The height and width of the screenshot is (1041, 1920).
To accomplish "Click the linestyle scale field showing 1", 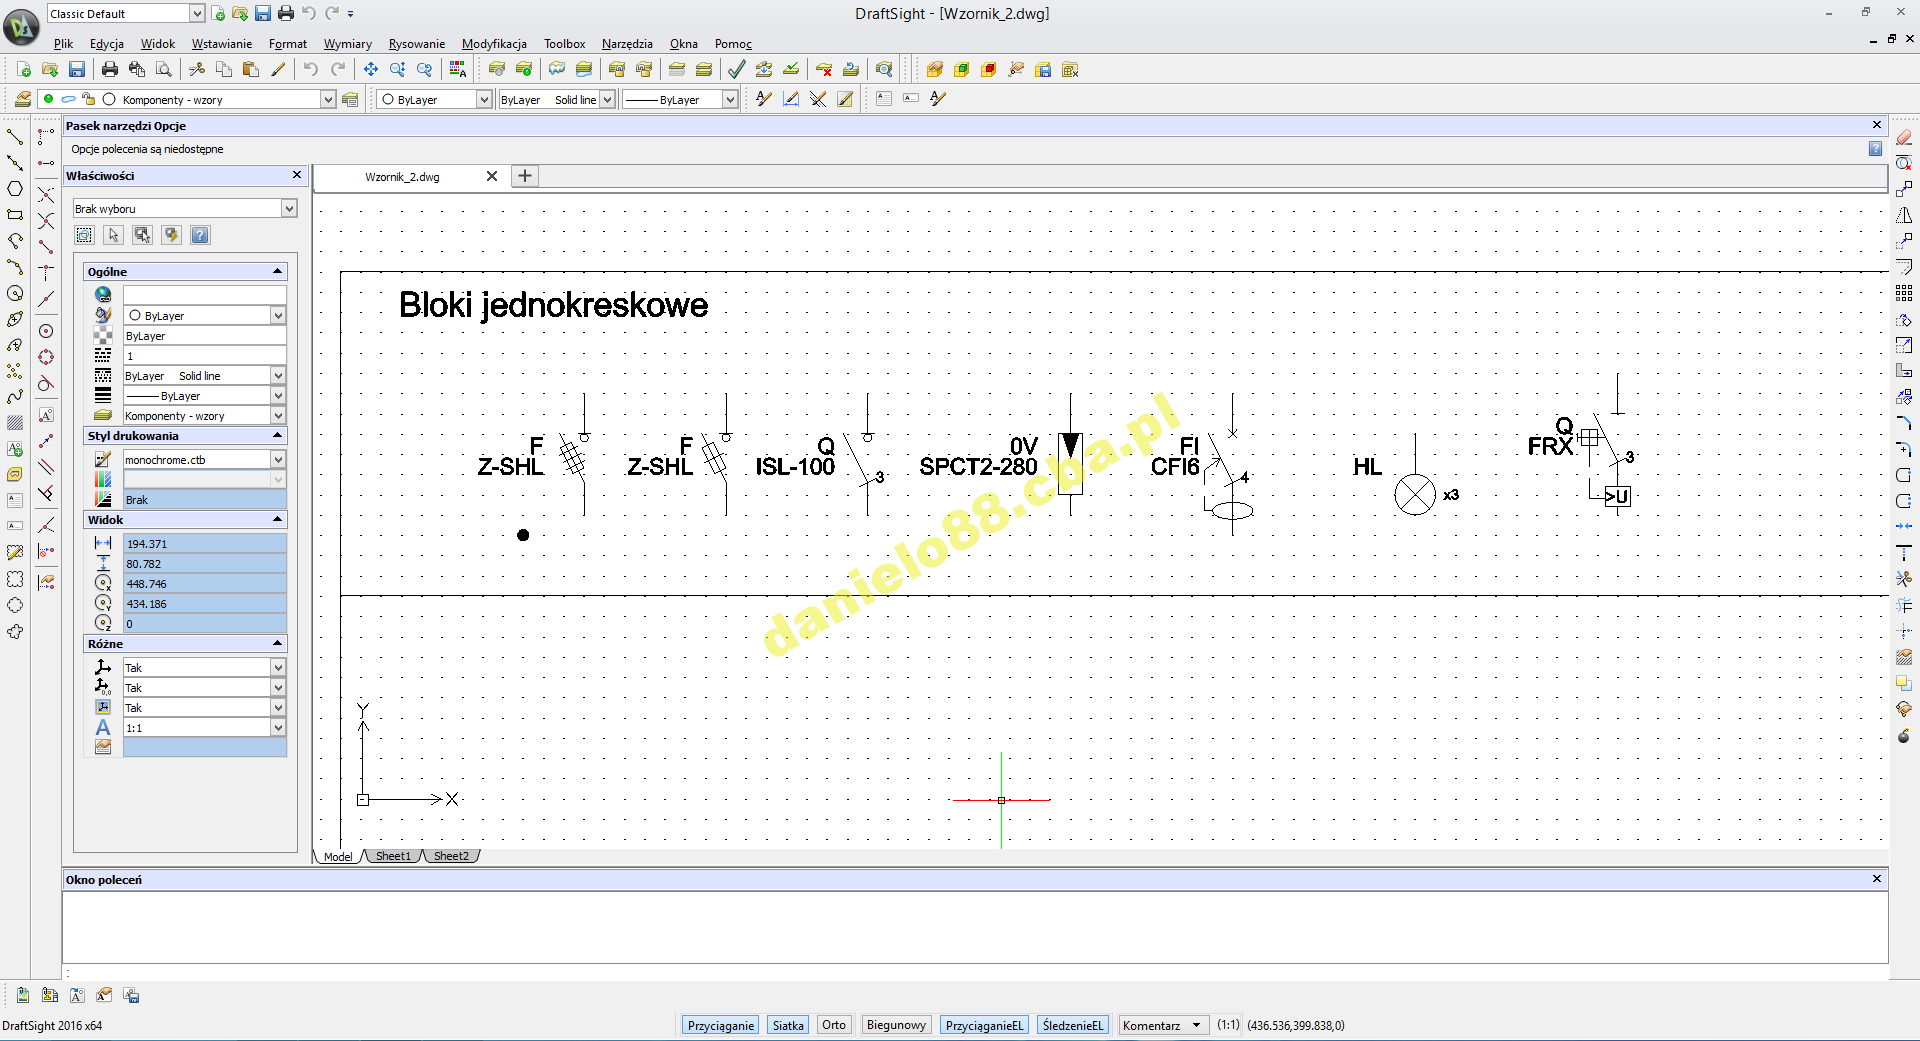I will [205, 355].
